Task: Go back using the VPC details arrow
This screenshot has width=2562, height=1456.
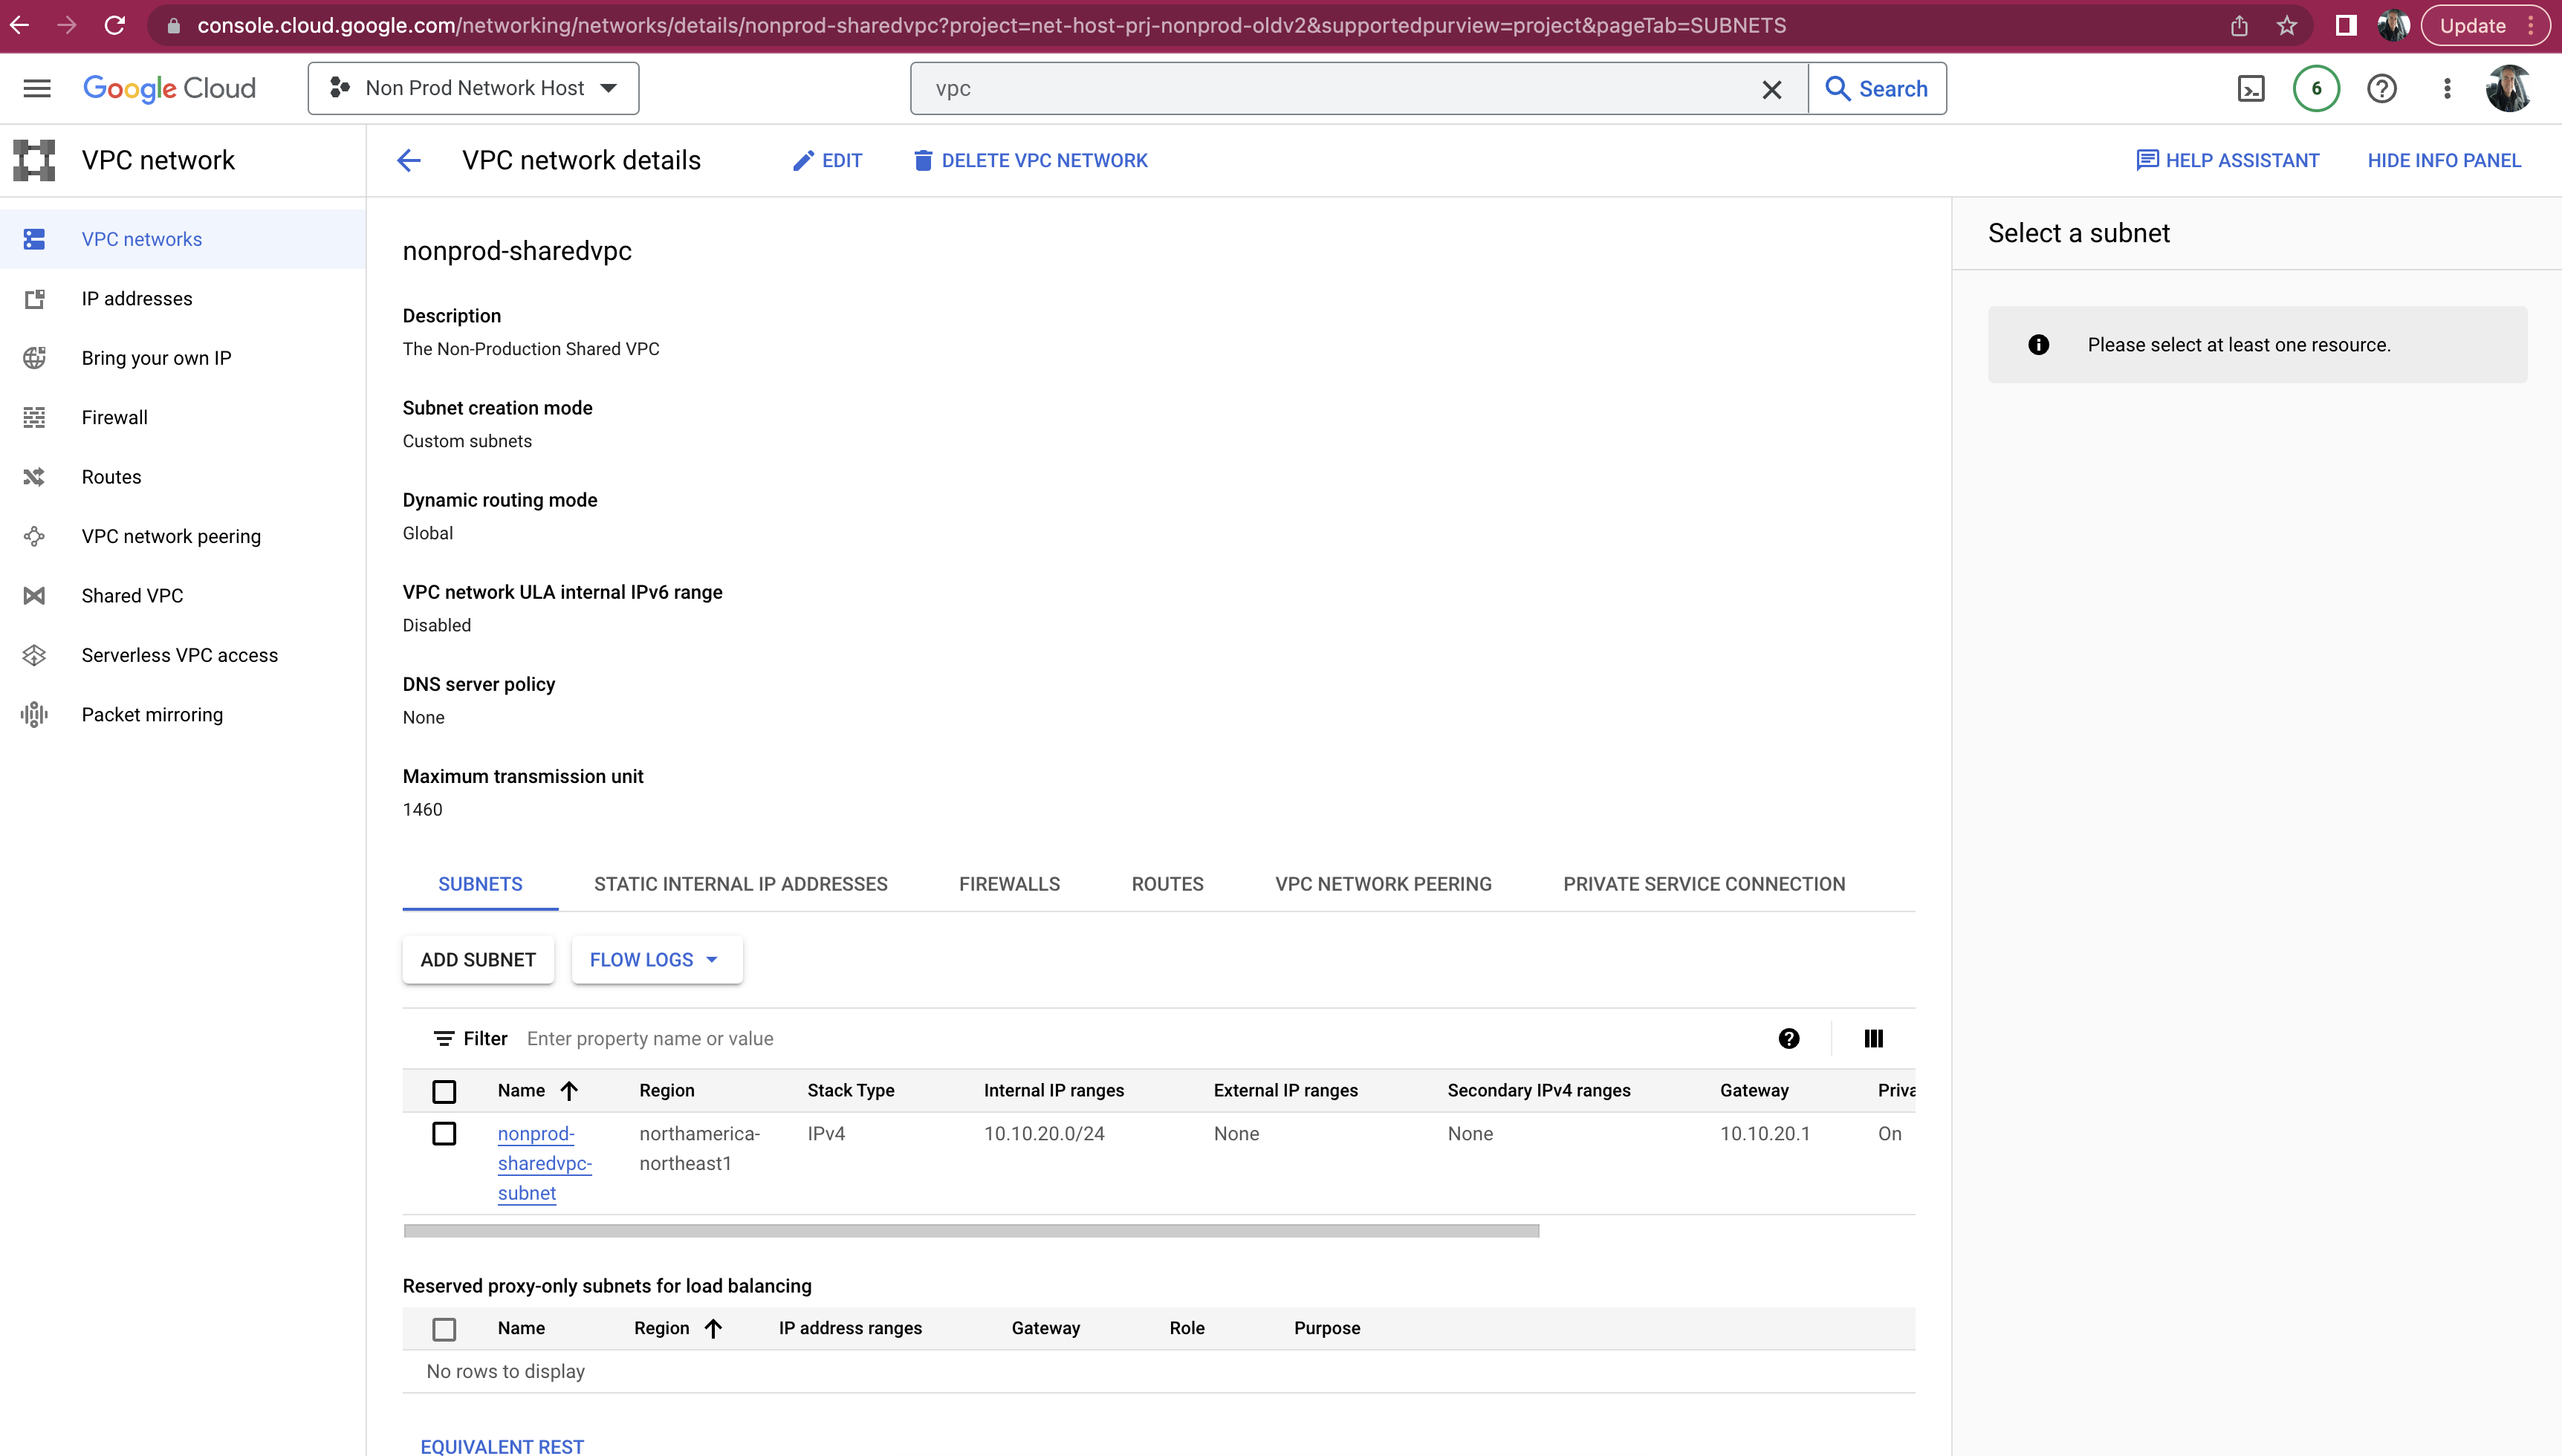Action: 408,160
